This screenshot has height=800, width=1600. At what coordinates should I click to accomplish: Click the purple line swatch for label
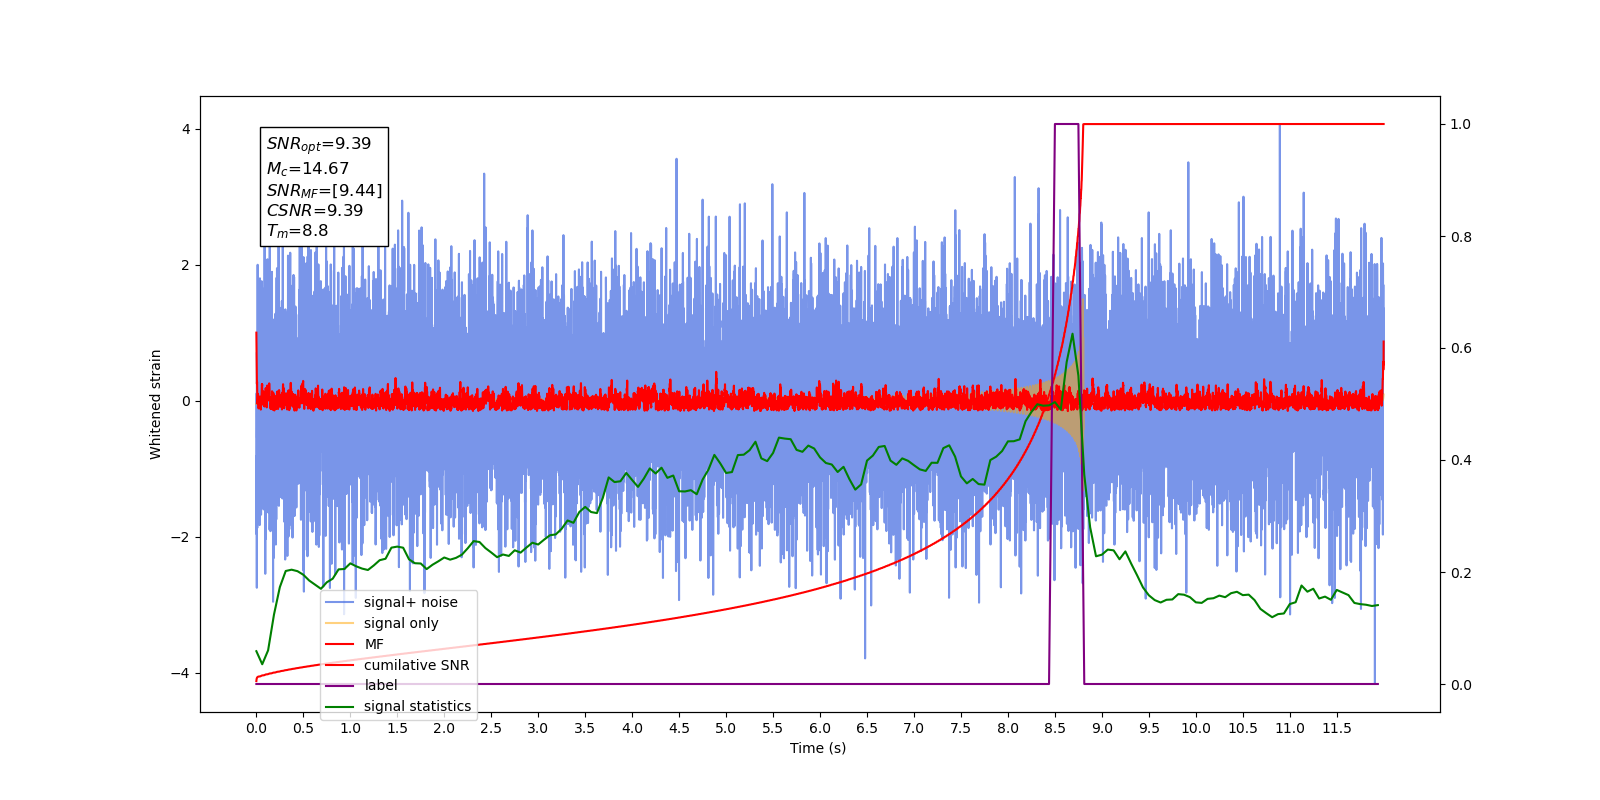(x=340, y=685)
